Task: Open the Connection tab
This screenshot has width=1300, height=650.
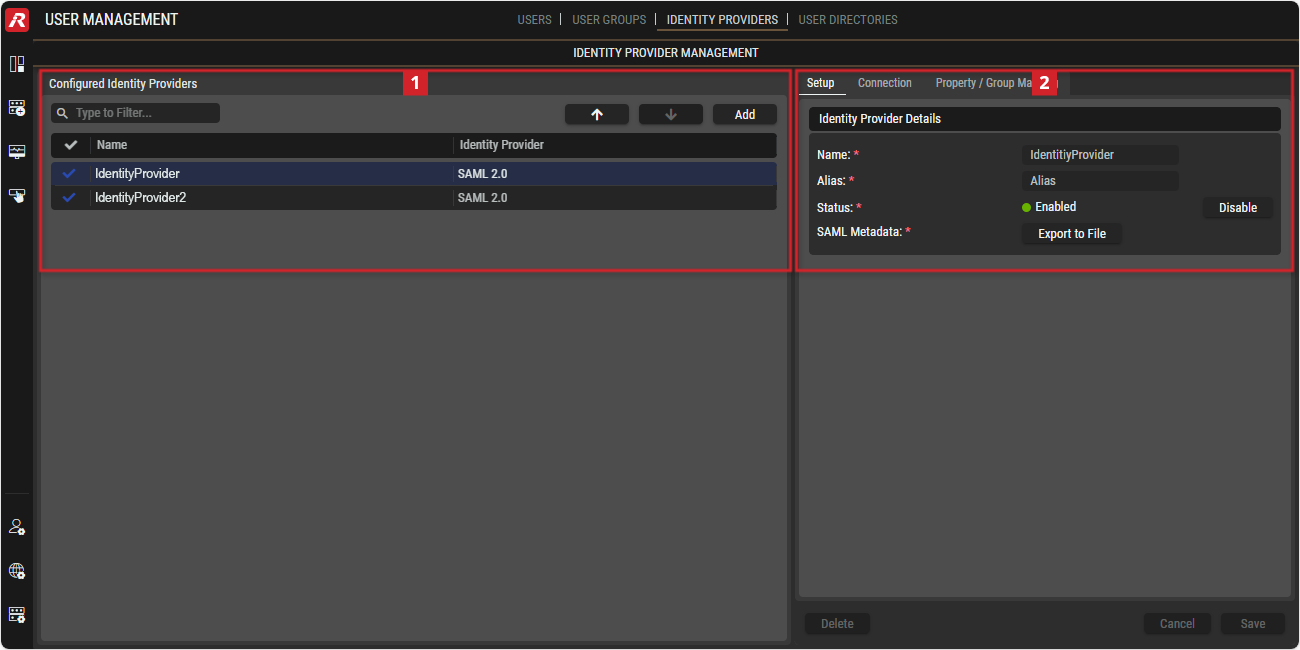Action: tap(885, 83)
